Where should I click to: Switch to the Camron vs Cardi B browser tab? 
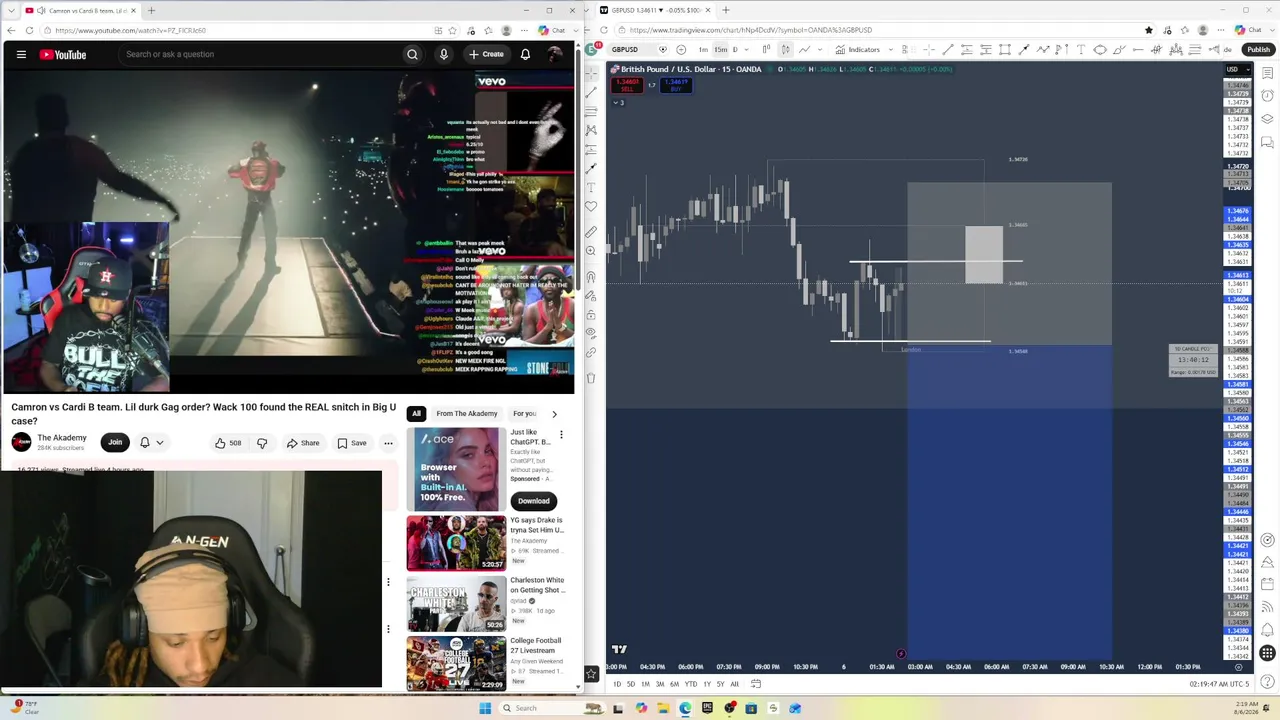(x=80, y=10)
